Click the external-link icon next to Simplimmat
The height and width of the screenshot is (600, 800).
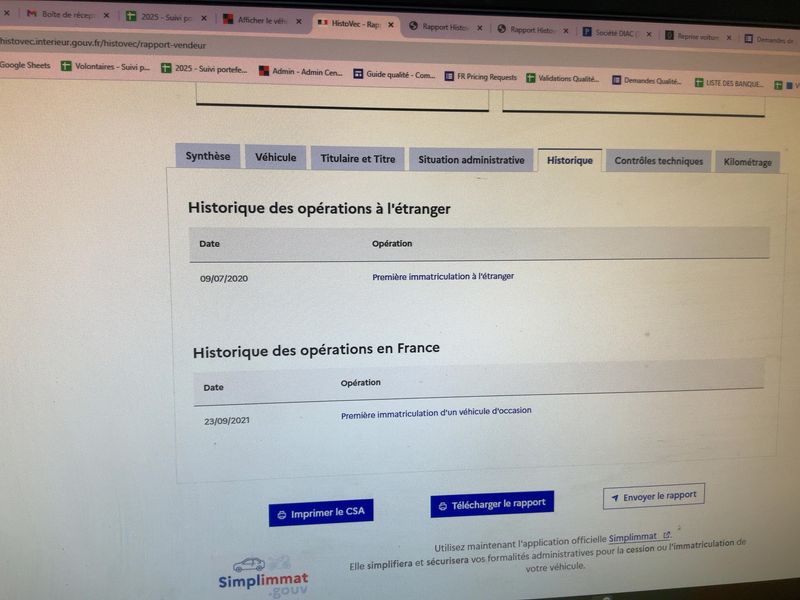[x=666, y=535]
